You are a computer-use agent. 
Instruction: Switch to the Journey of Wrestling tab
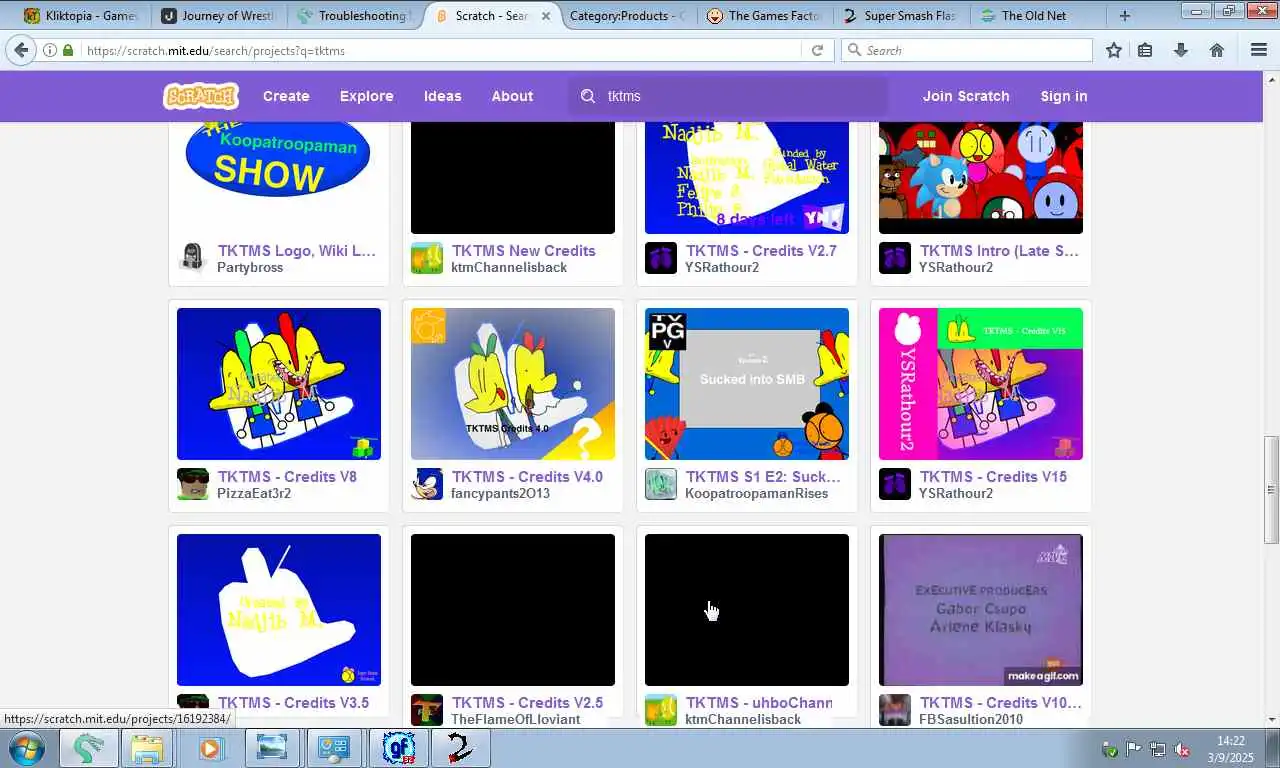tap(219, 15)
